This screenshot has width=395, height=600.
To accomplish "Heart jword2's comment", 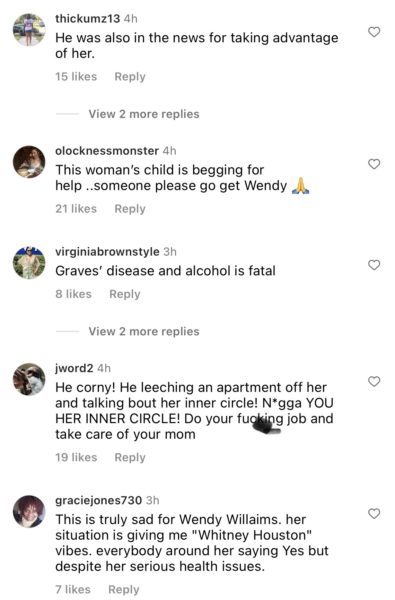I will tap(374, 382).
